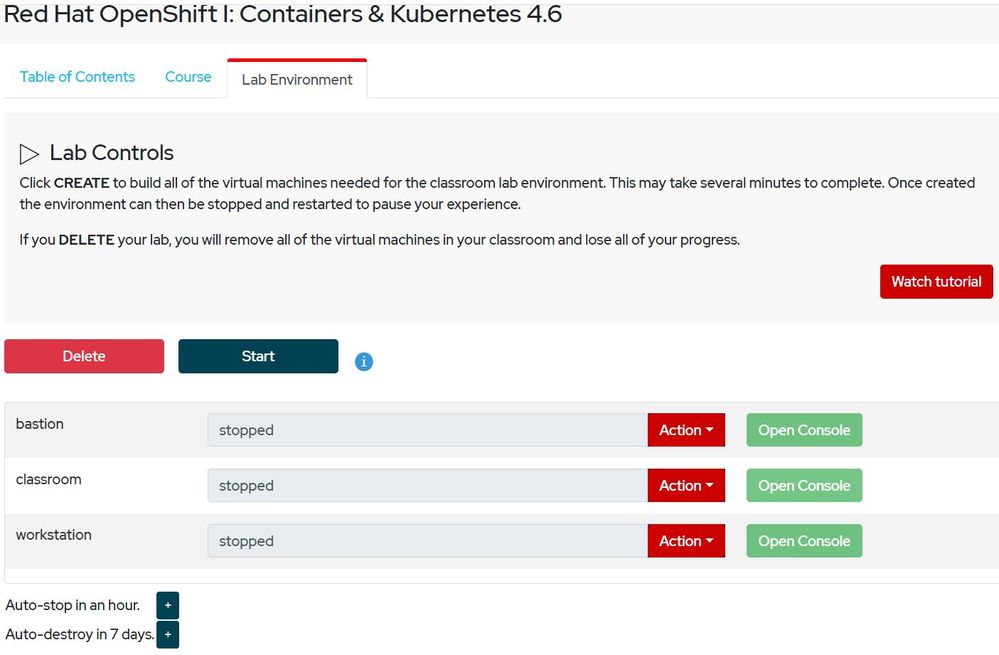
Task: Click the workstation machine name
Action: [54, 535]
